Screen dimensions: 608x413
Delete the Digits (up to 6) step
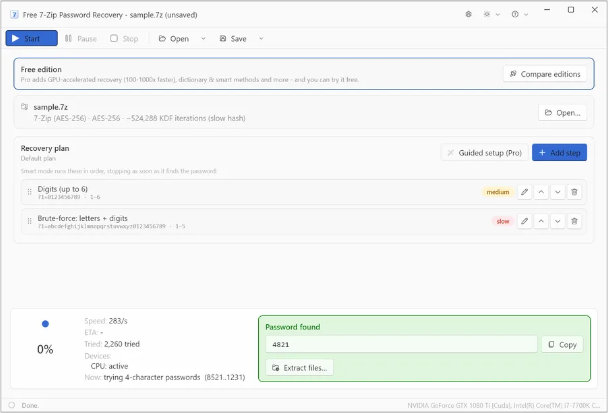coord(574,192)
